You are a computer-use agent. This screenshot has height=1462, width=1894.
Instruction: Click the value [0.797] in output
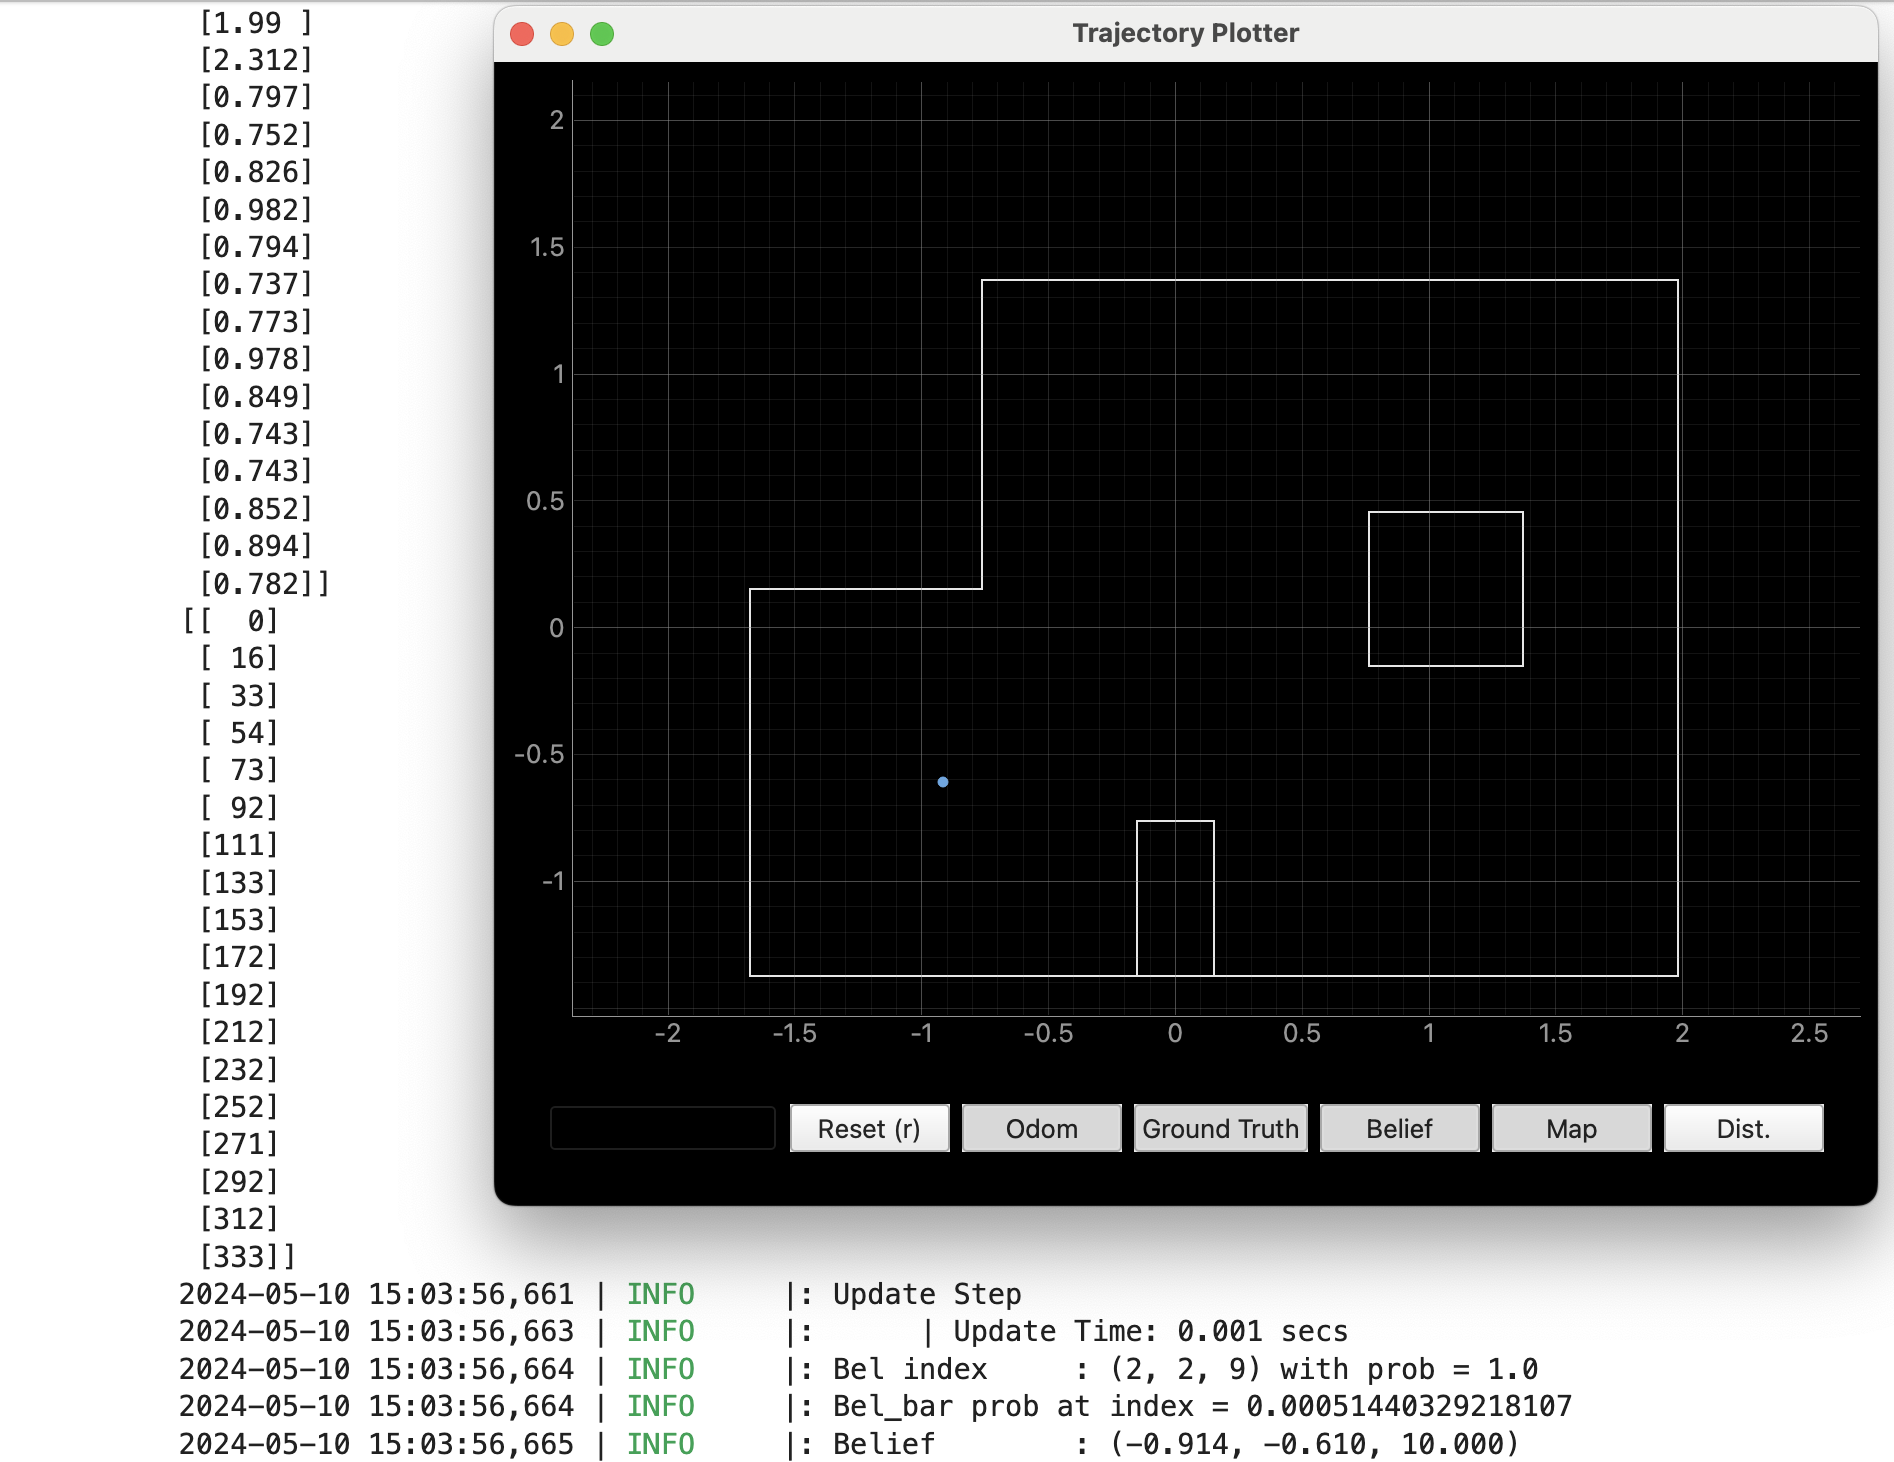[x=257, y=97]
